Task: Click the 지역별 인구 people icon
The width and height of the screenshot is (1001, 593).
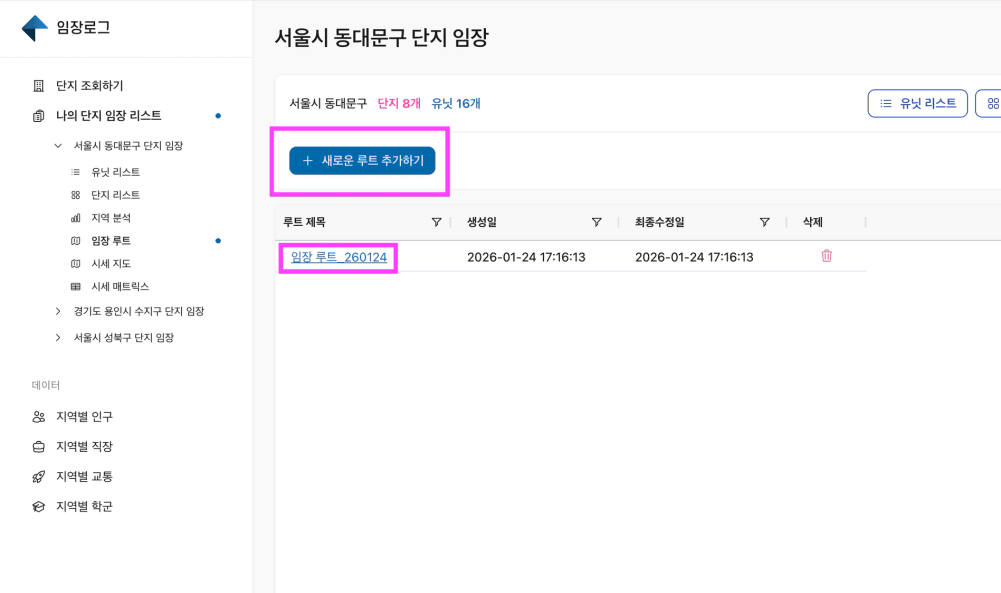Action: point(39,417)
